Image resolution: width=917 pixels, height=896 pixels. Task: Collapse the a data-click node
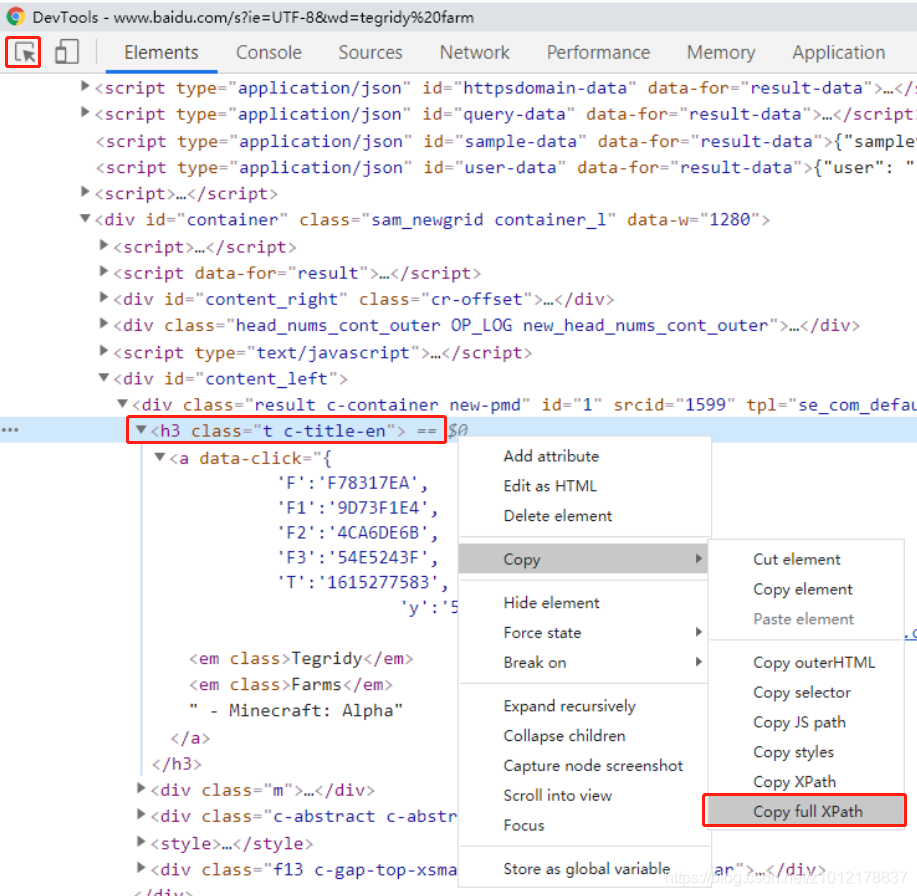point(160,457)
